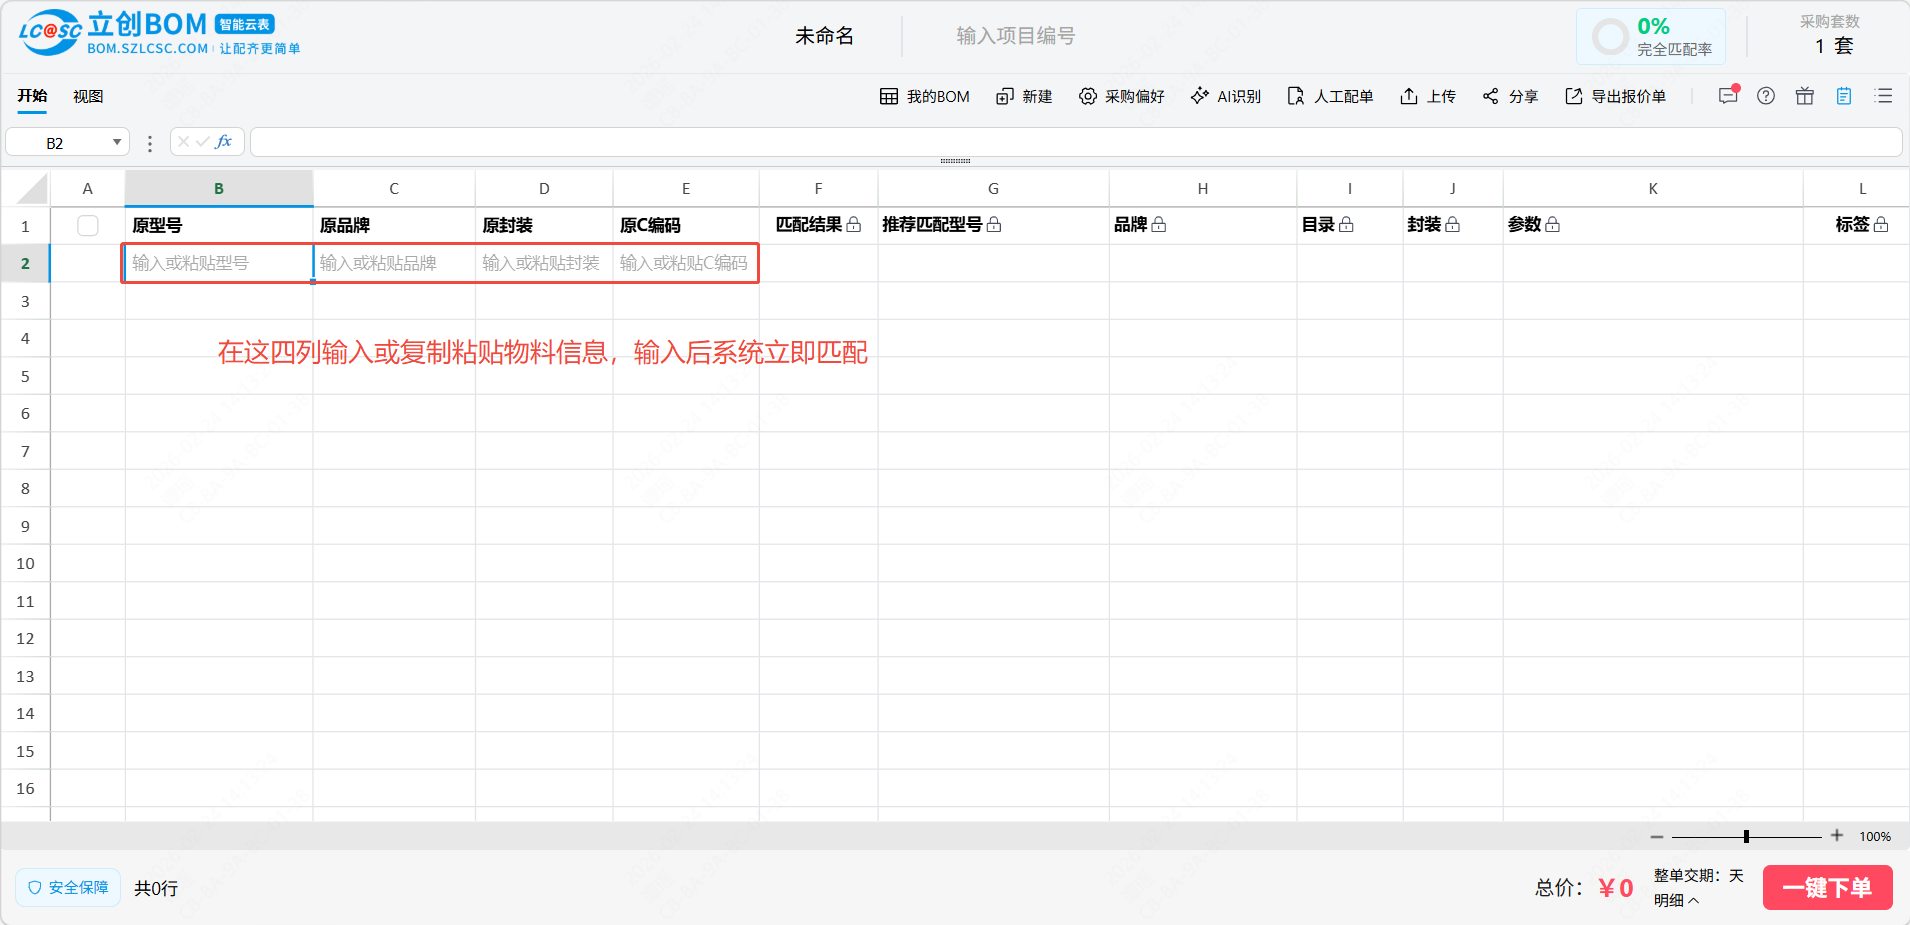The image size is (1910, 925).
Task: Click the 上传 upload button
Action: point(1428,96)
